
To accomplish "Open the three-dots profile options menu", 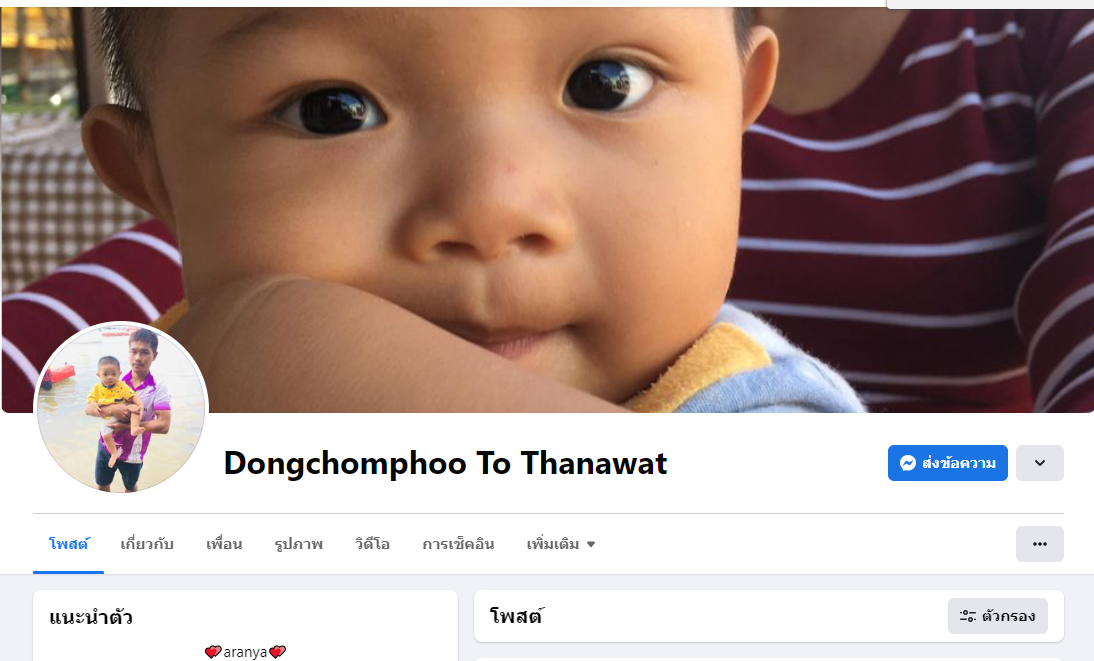I will pyautogui.click(x=1040, y=544).
